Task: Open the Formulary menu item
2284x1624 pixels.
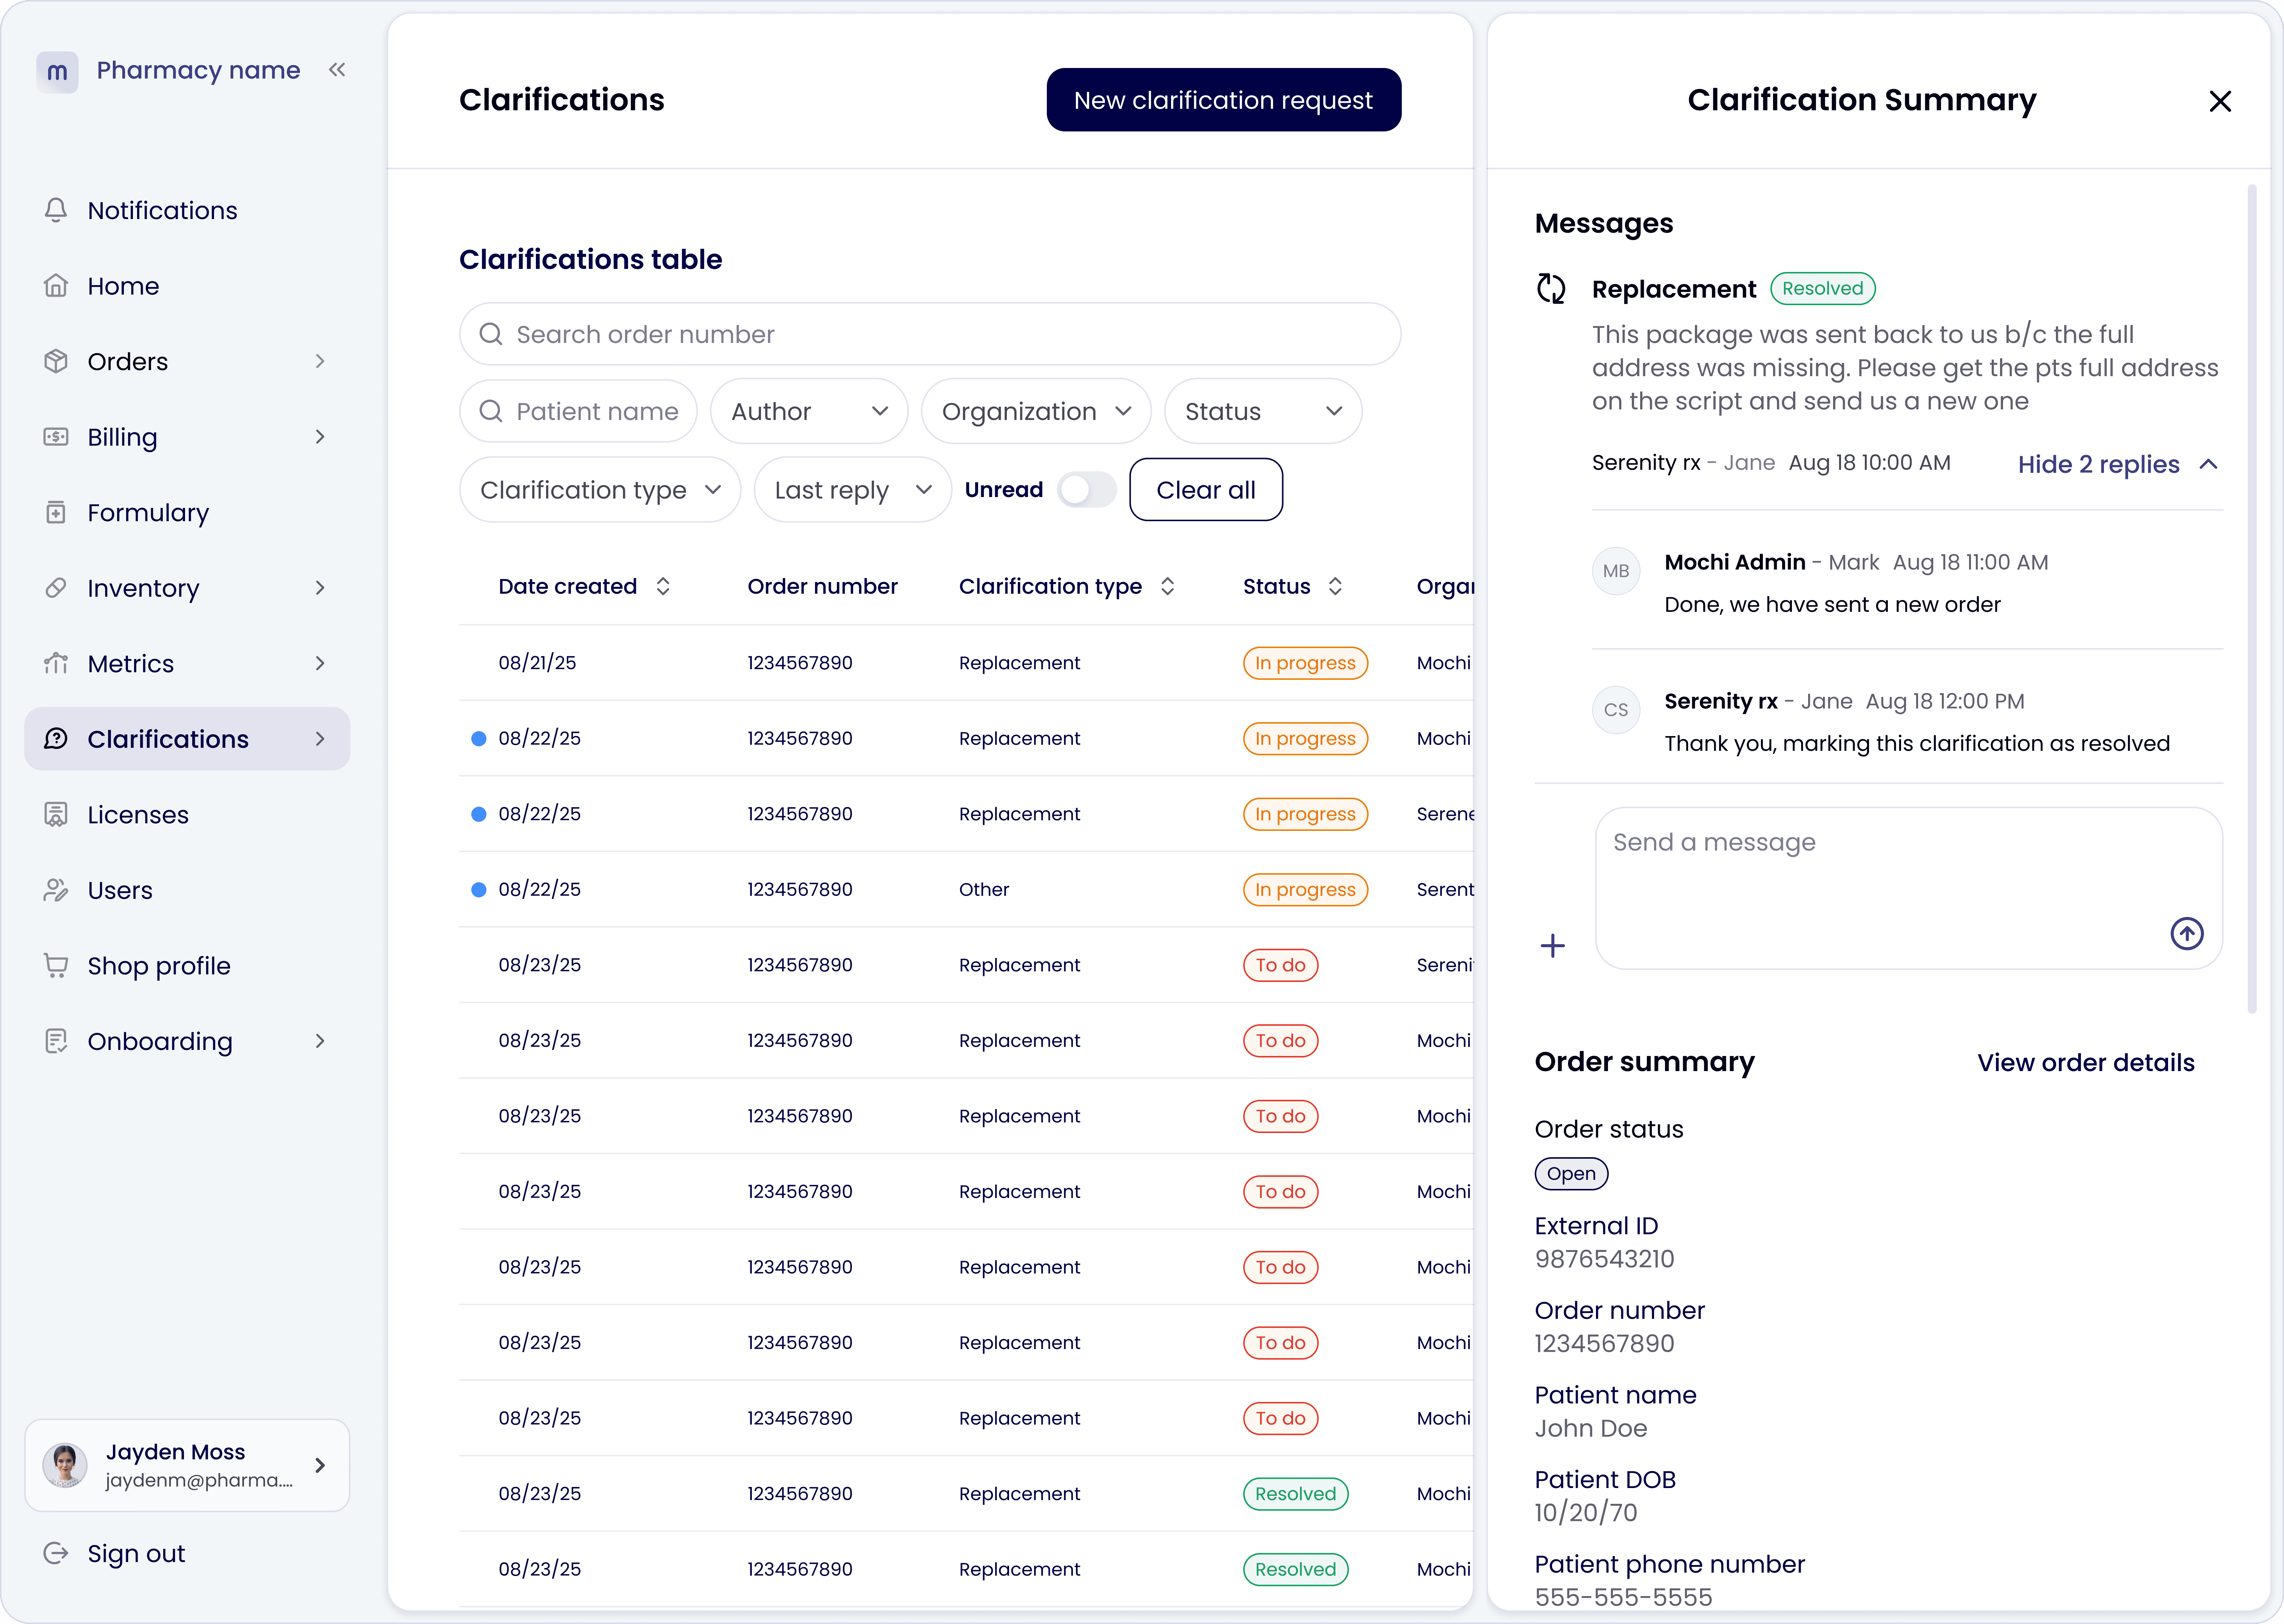Action: pyautogui.click(x=187, y=512)
